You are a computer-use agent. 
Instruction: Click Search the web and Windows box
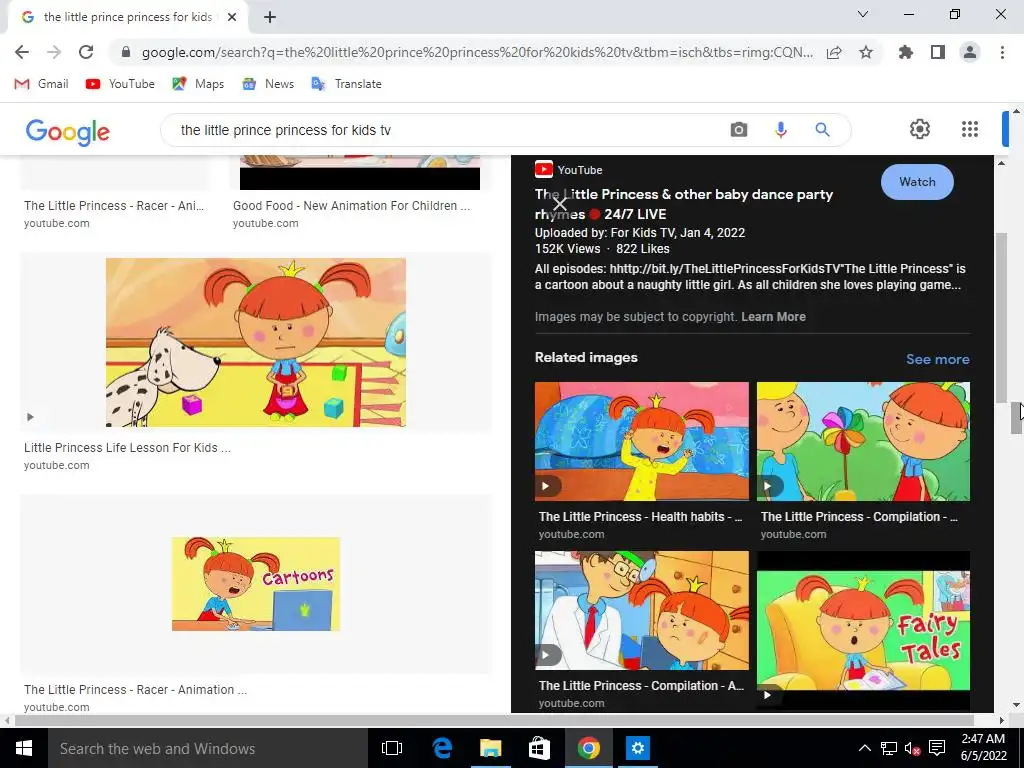tap(208, 748)
